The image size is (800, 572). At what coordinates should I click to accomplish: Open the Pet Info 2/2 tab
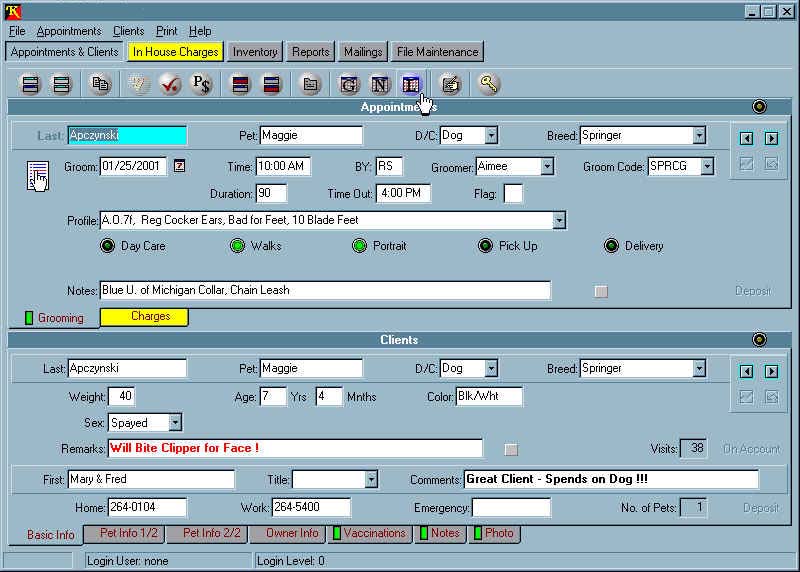click(x=208, y=534)
